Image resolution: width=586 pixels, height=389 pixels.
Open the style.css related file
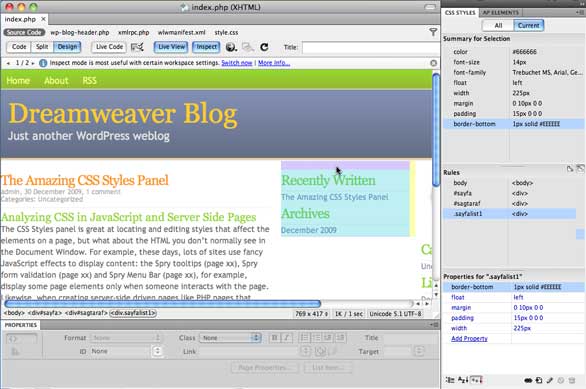(x=226, y=33)
